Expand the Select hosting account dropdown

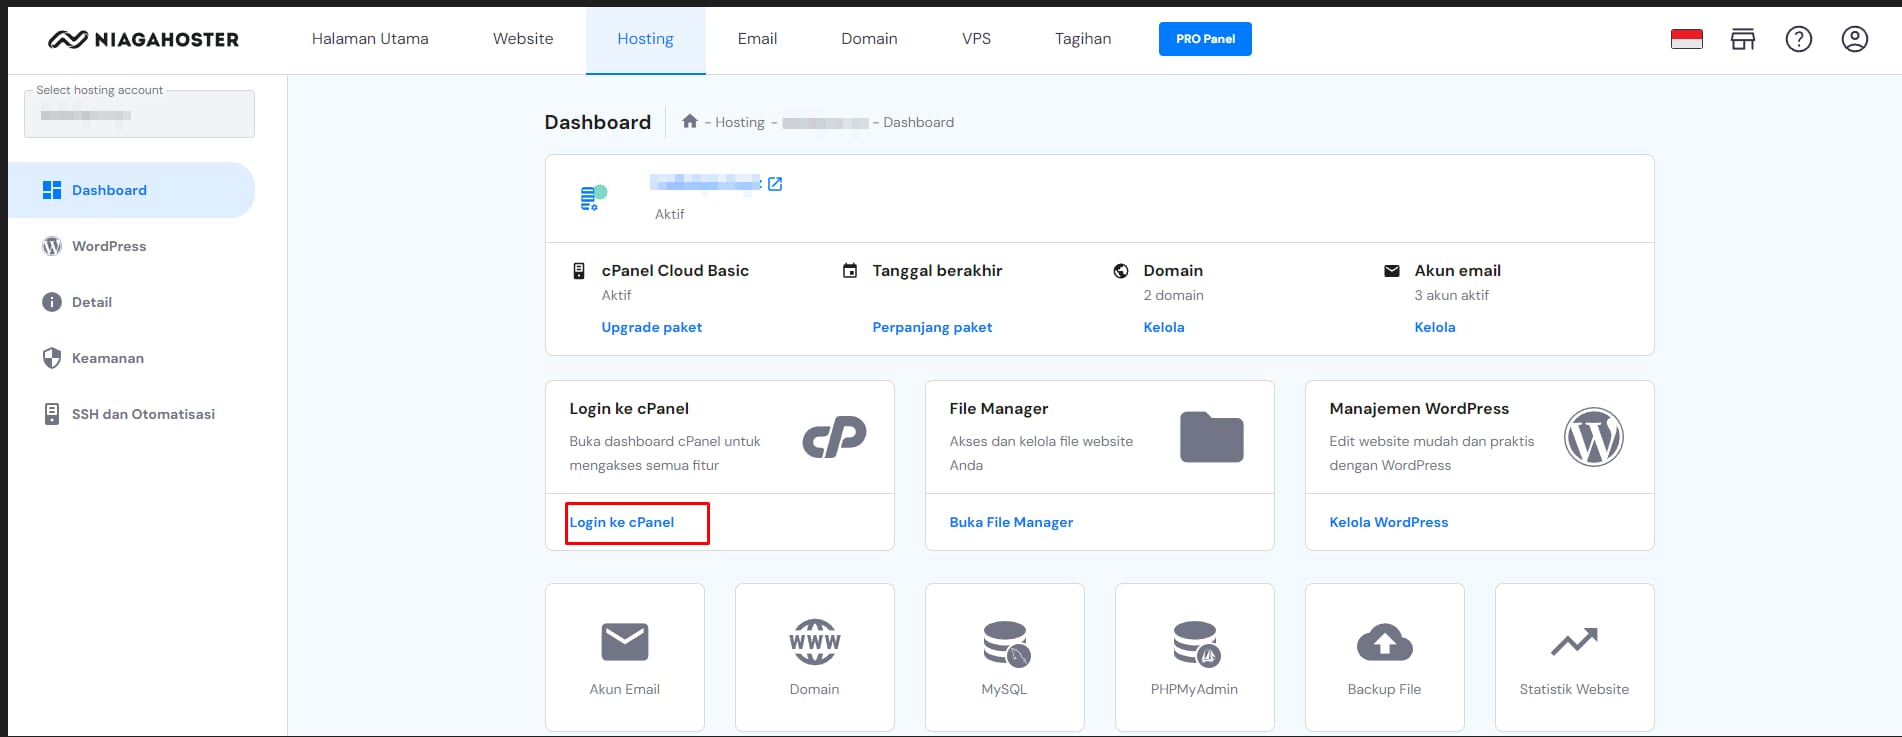pos(139,114)
